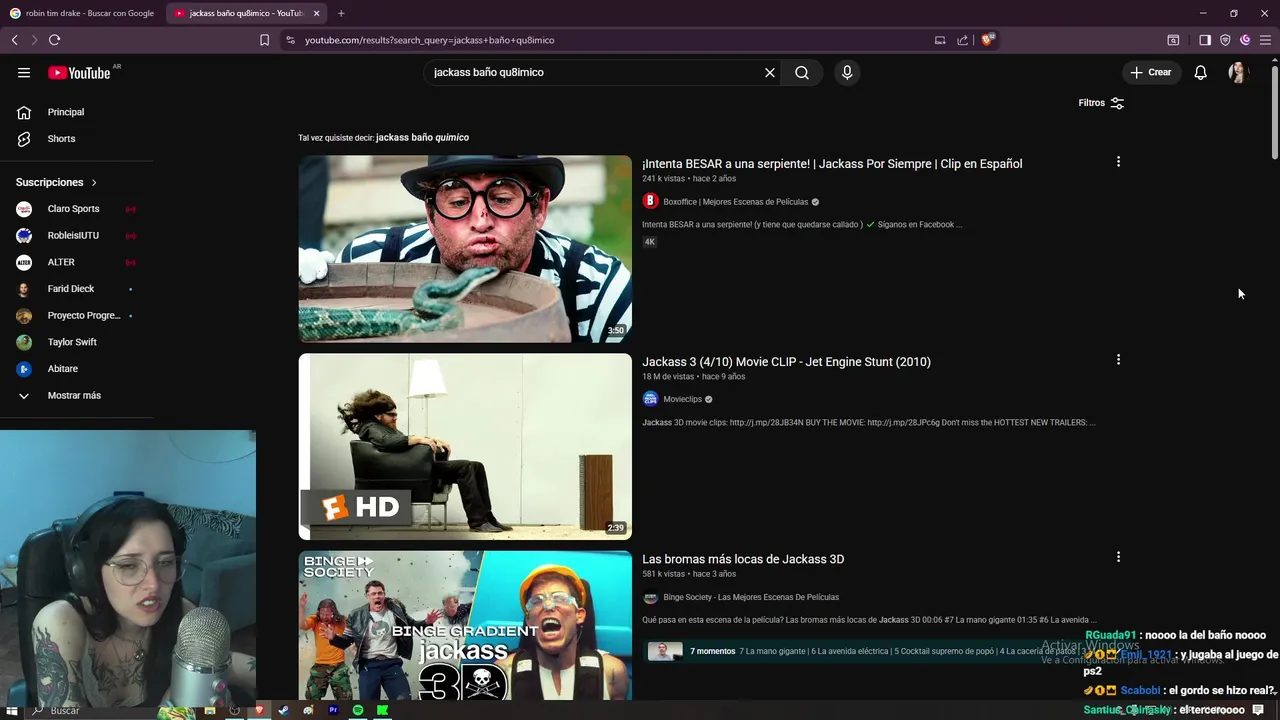The image size is (1280, 720).
Task: Open more options for Jet Engine Stunt video
Action: point(1118,360)
